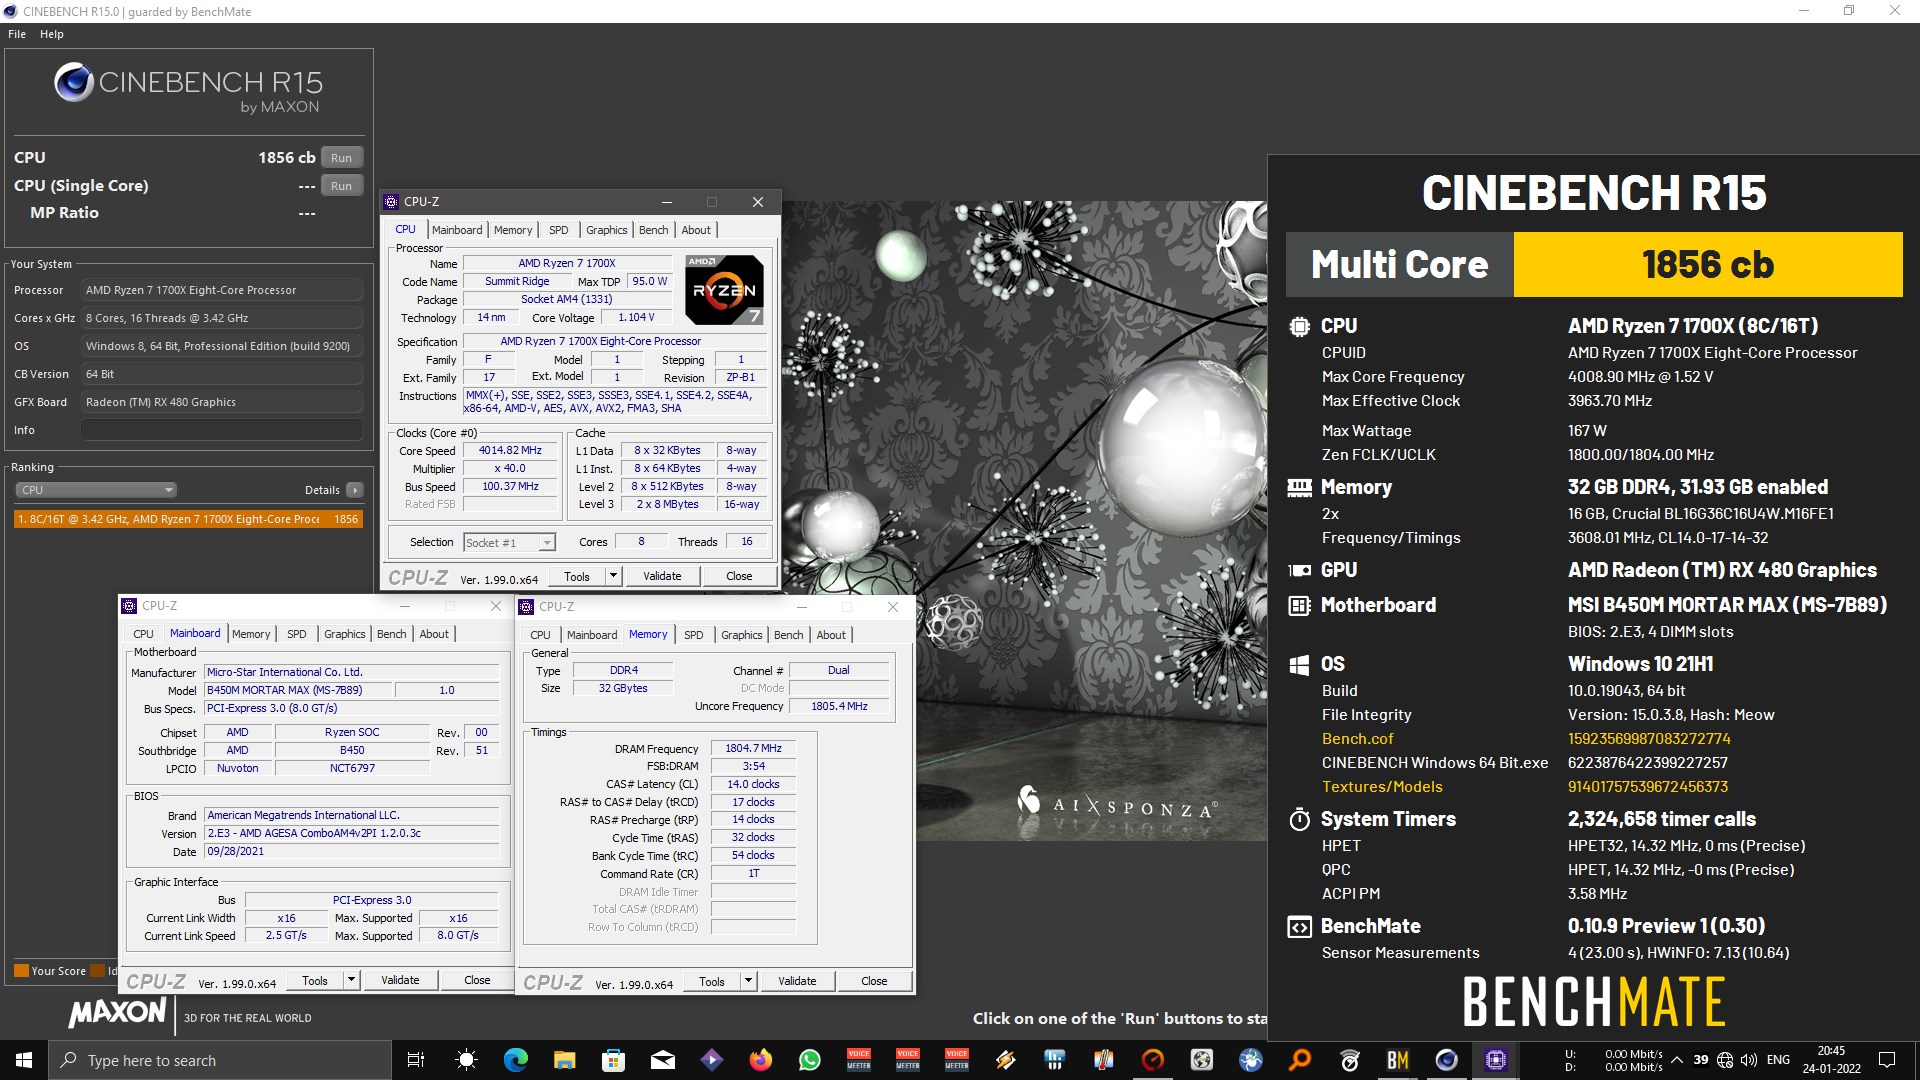
Task: Open the CPU ranking dropdown
Action: (96, 490)
